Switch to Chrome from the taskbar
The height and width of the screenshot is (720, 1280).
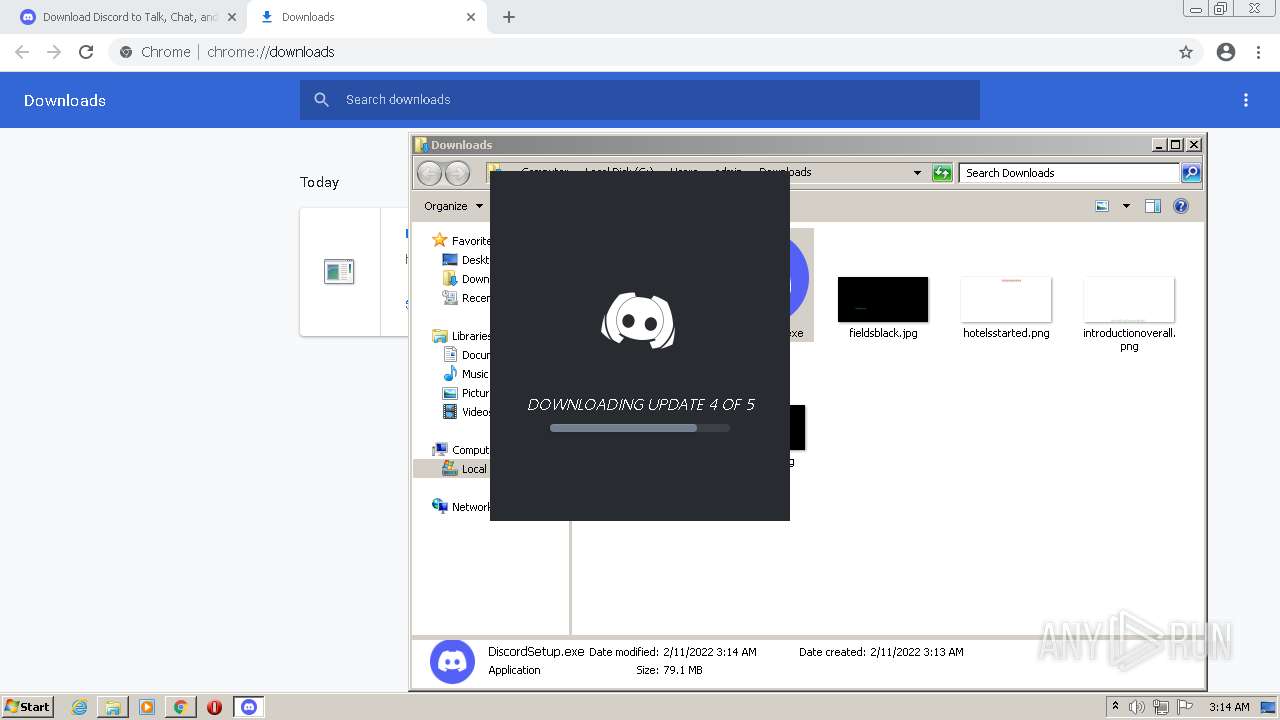point(181,707)
